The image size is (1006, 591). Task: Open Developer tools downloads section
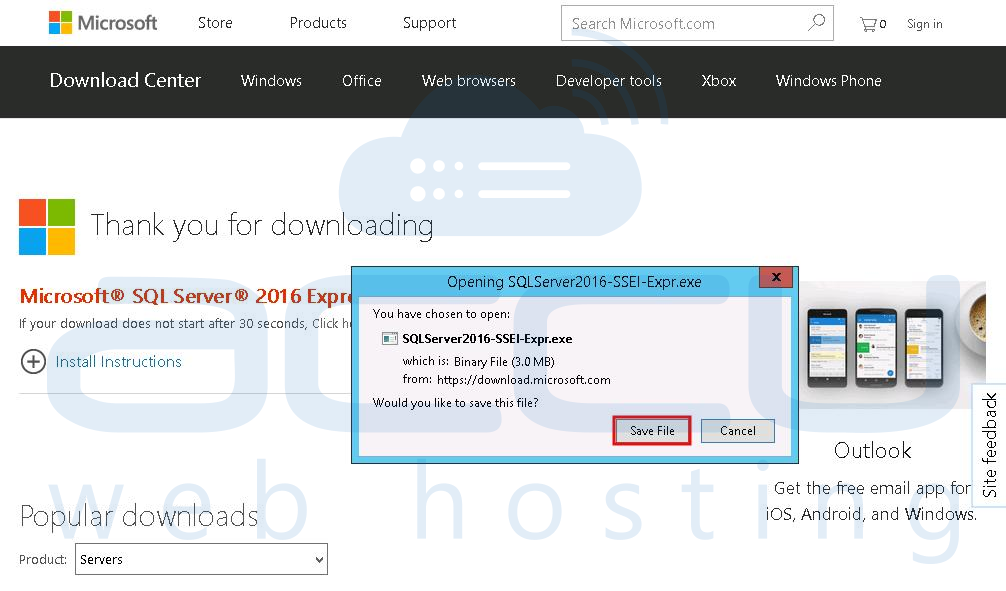[609, 81]
